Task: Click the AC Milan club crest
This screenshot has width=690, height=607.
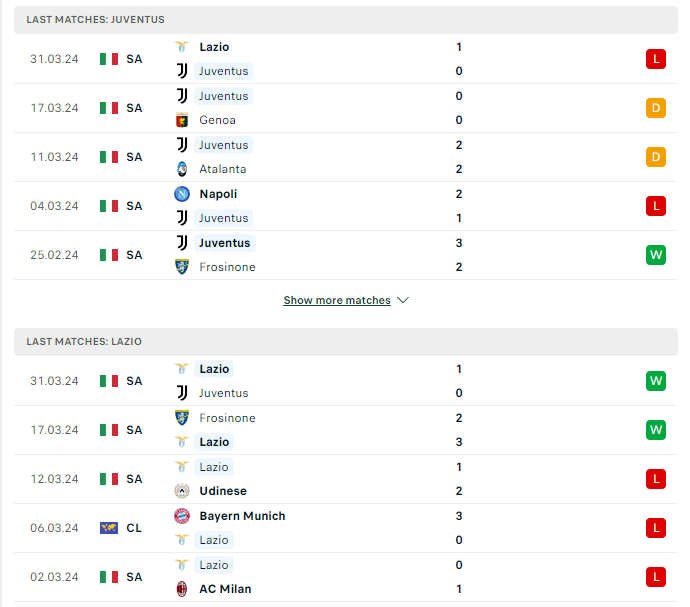Action: (182, 589)
